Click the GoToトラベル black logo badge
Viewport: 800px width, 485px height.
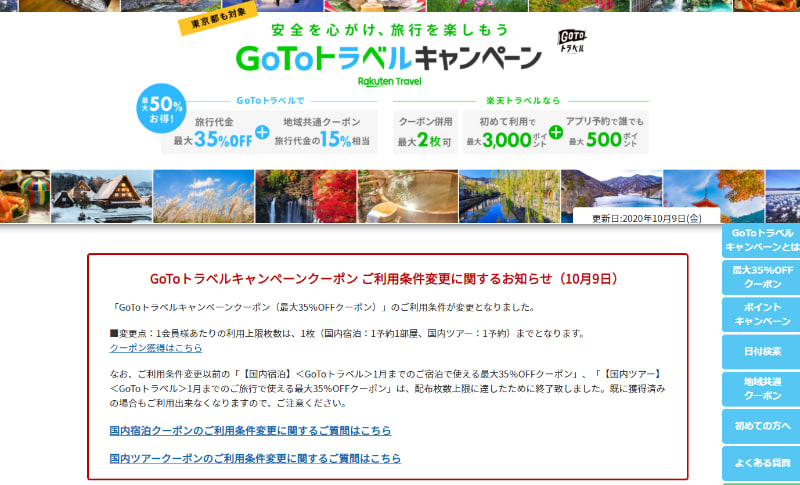point(572,41)
